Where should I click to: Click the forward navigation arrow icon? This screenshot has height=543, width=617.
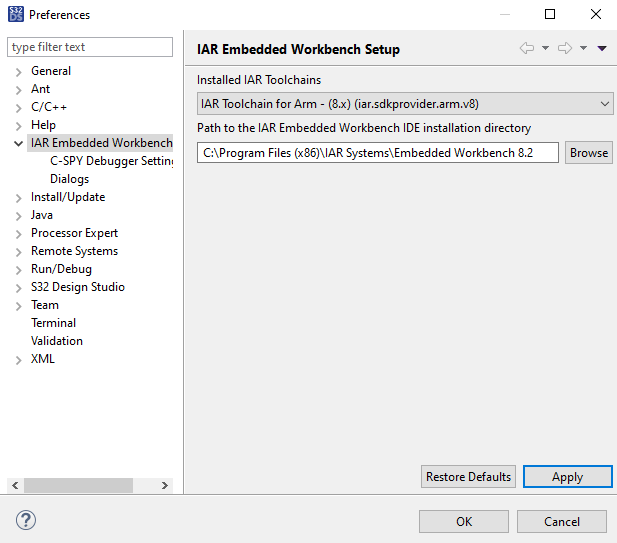coord(564,48)
